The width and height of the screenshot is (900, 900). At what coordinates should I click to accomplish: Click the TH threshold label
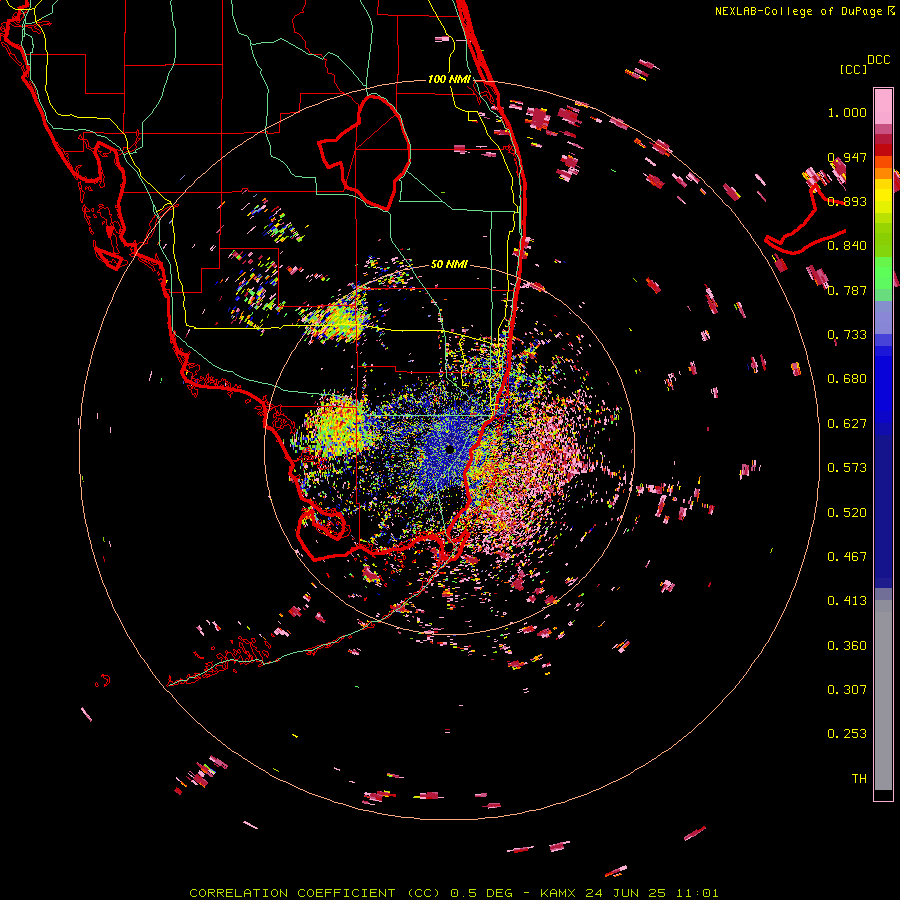click(x=859, y=779)
